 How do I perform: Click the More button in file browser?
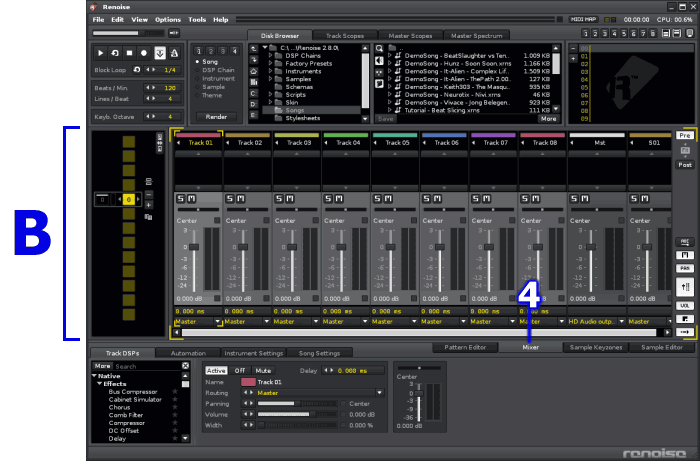coord(548,119)
